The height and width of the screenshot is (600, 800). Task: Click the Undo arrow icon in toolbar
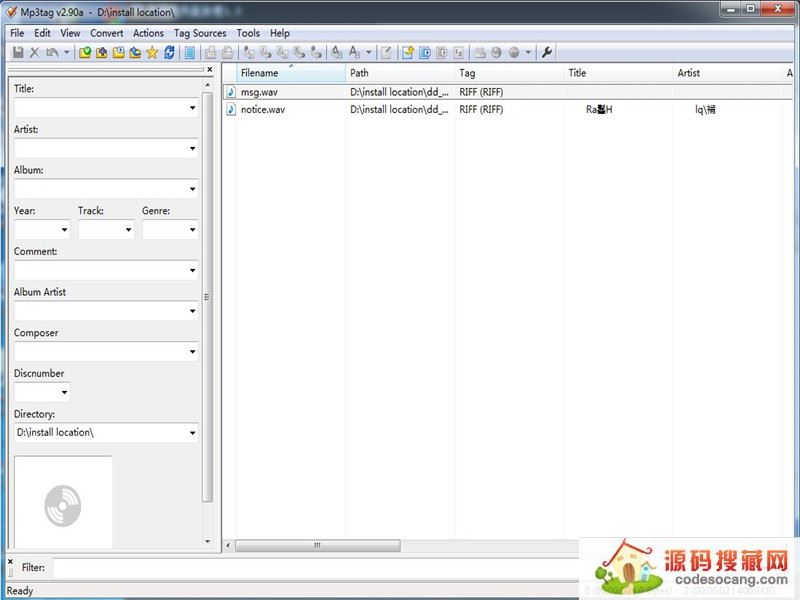52,52
